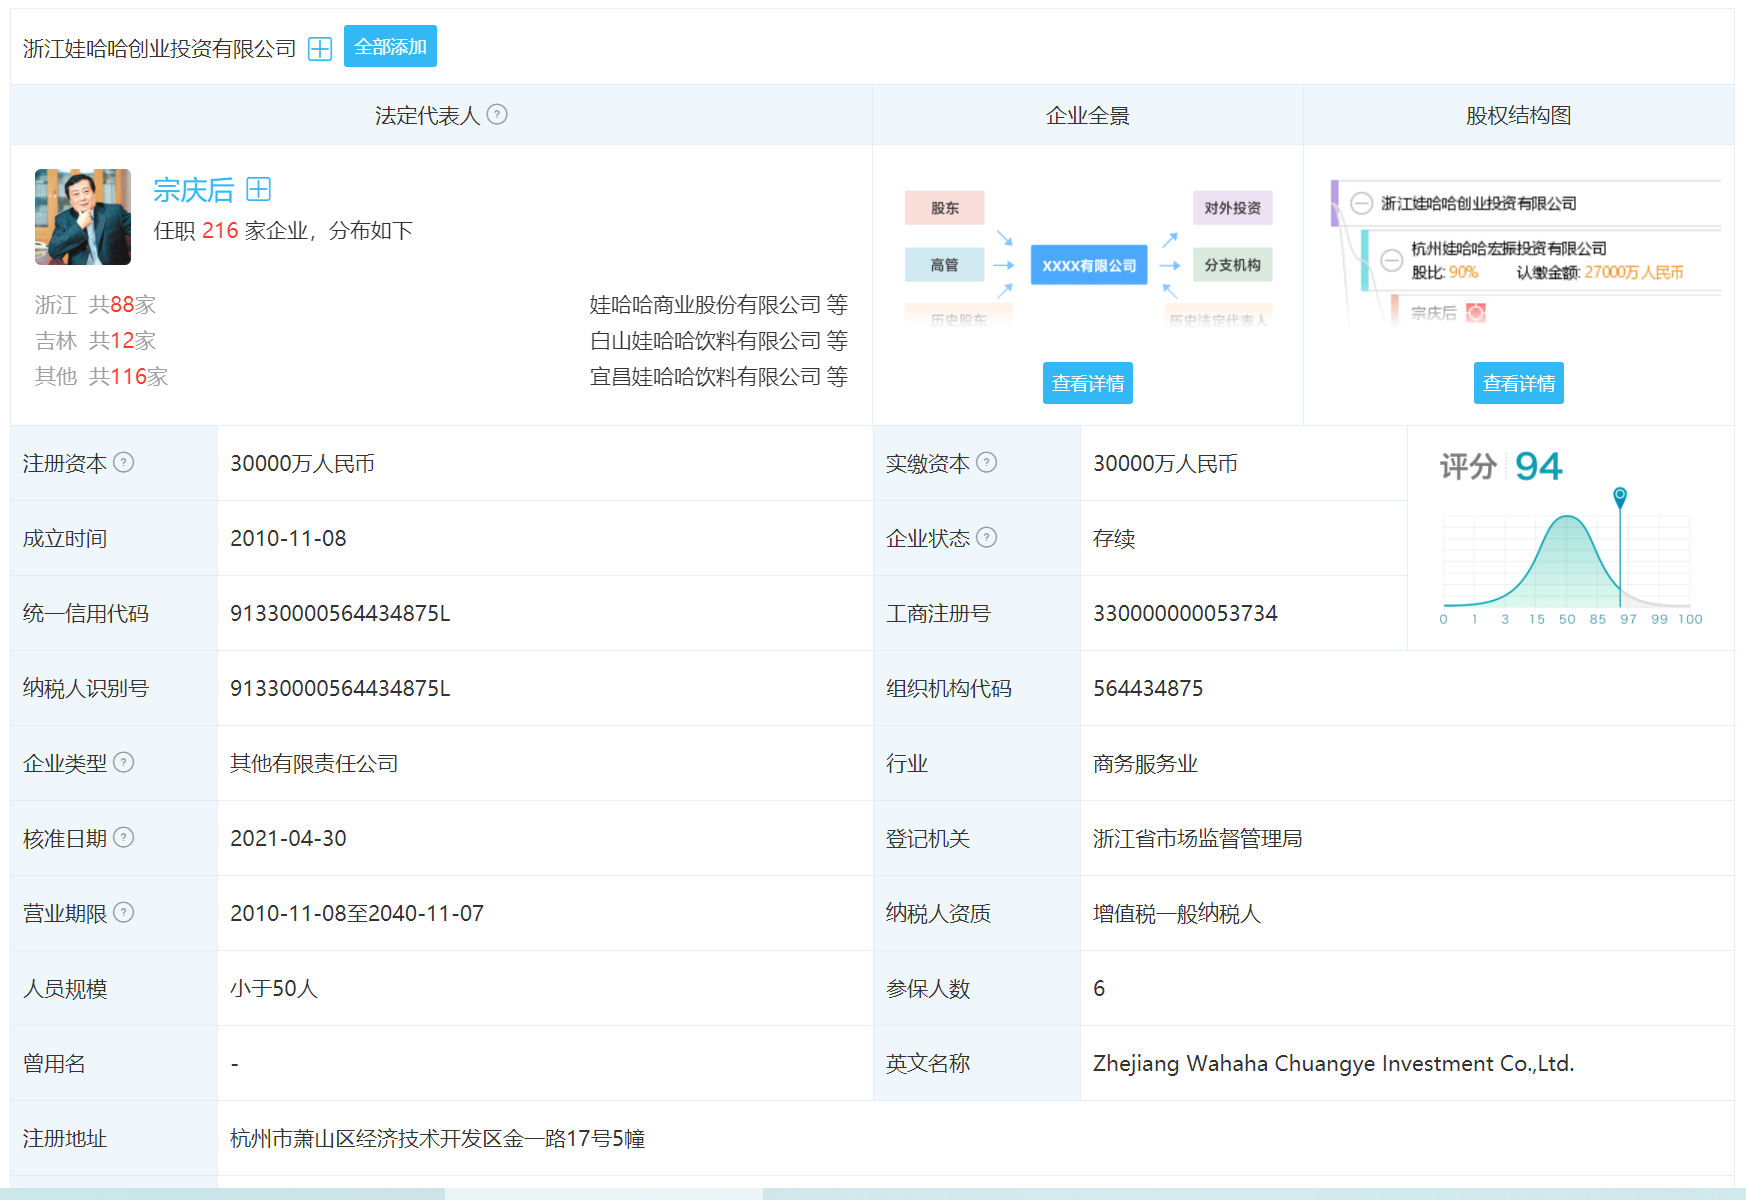
Task: Click the 91330000564434875L credit code value
Action: [340, 613]
